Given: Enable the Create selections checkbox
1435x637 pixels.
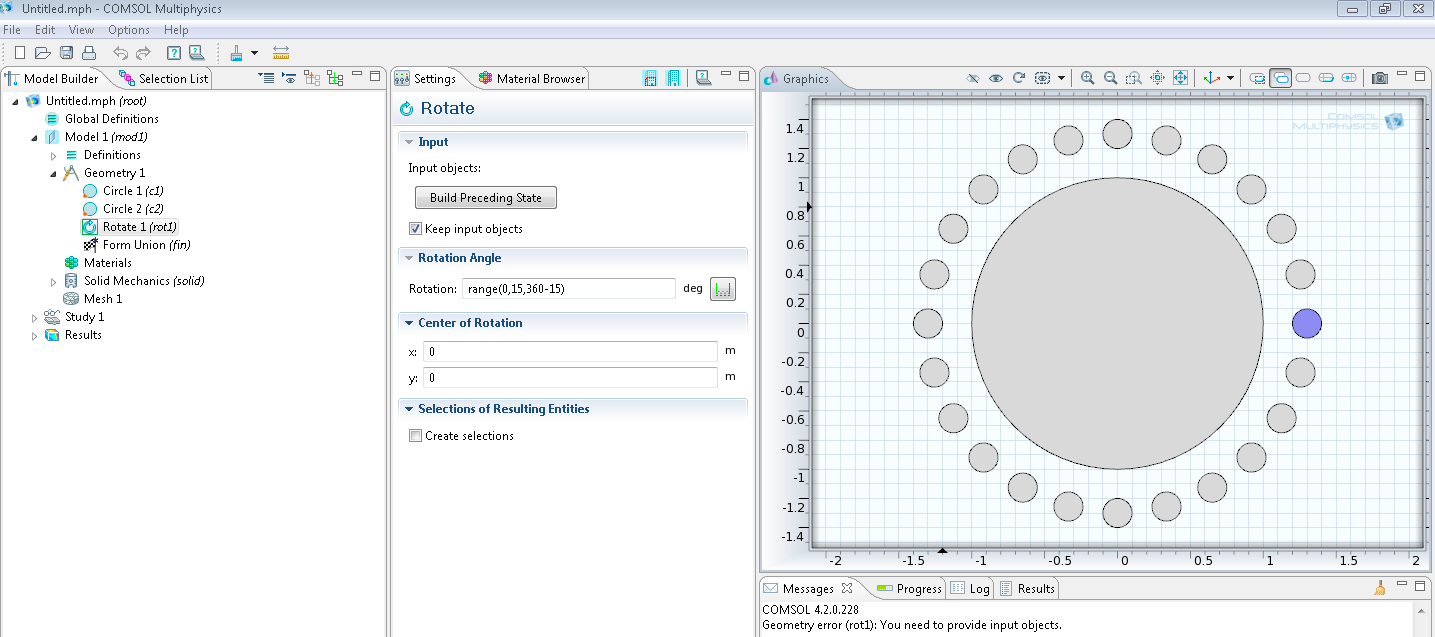Looking at the screenshot, I should (x=415, y=436).
